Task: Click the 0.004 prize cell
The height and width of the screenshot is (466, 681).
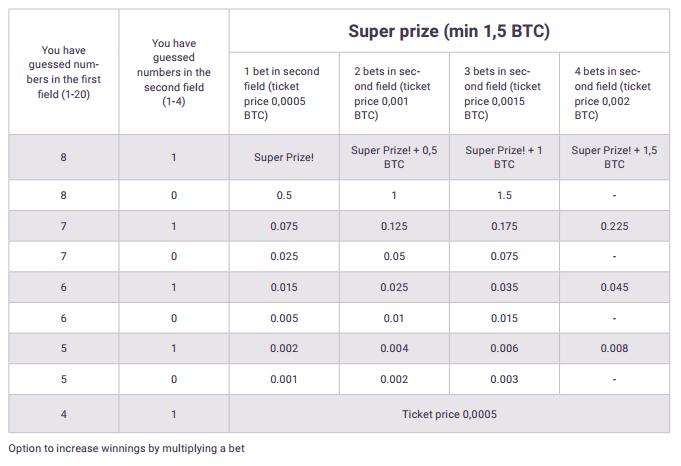Action: 394,349
